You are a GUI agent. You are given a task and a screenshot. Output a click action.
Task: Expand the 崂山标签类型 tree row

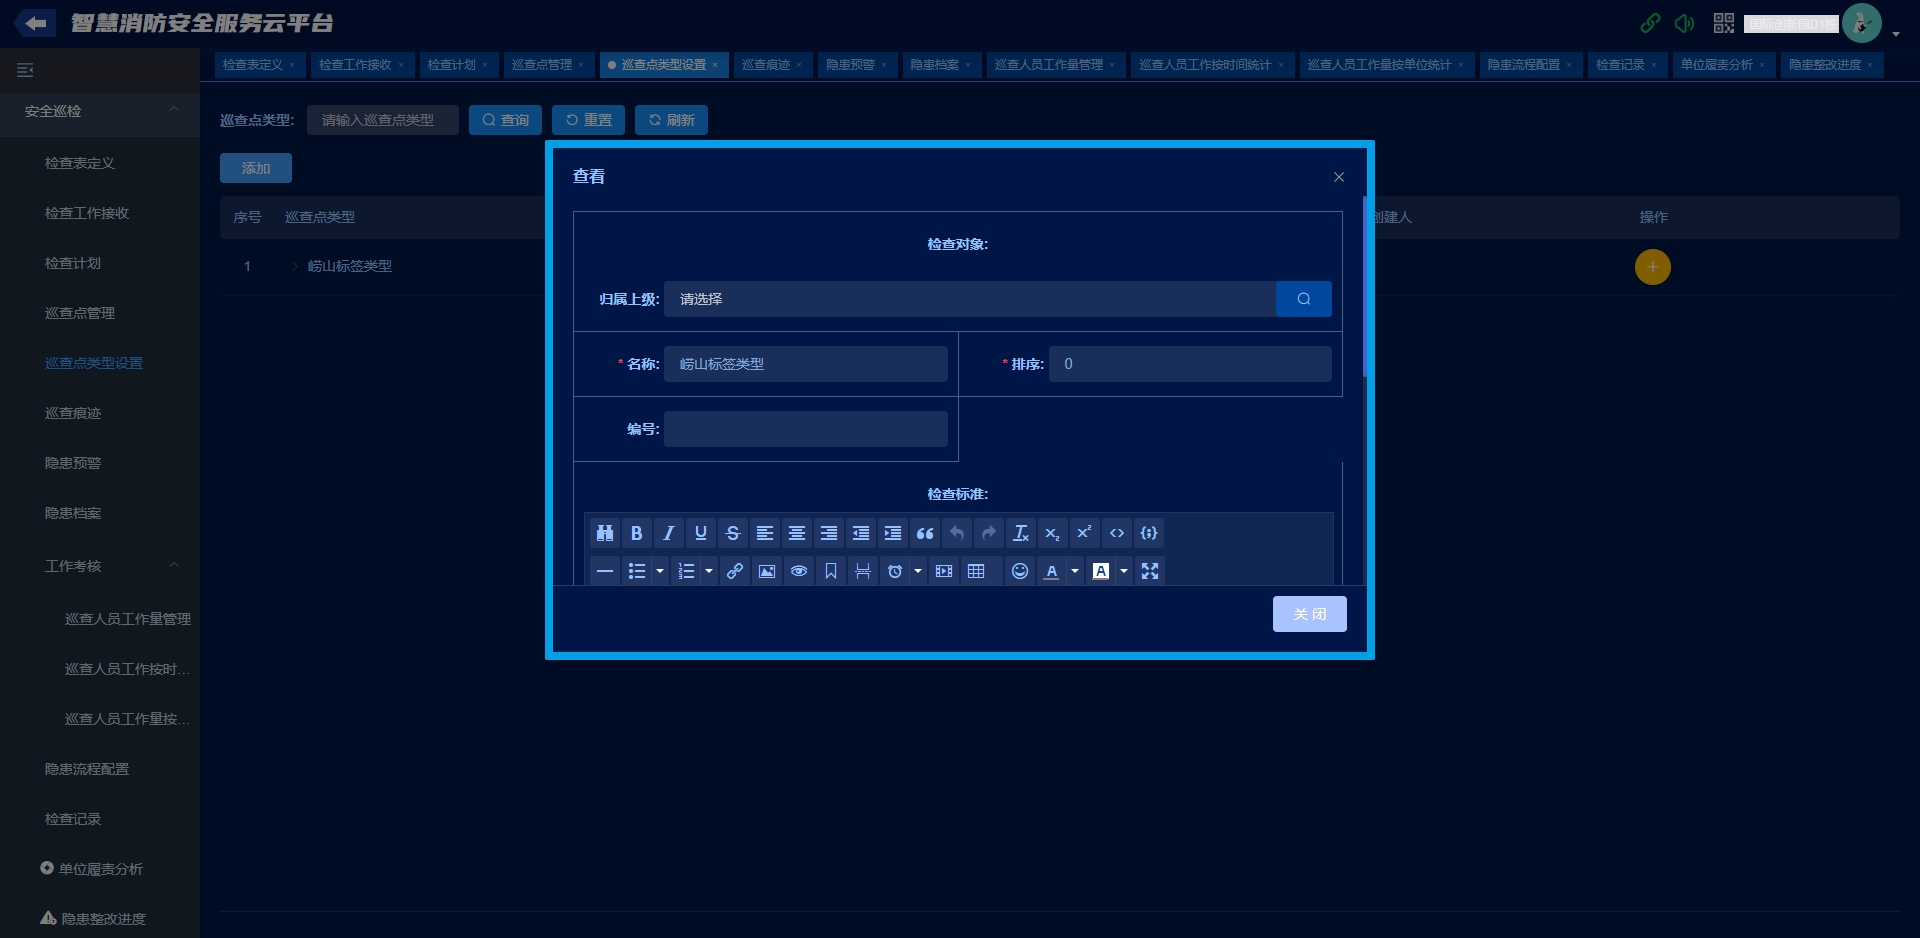pos(294,266)
